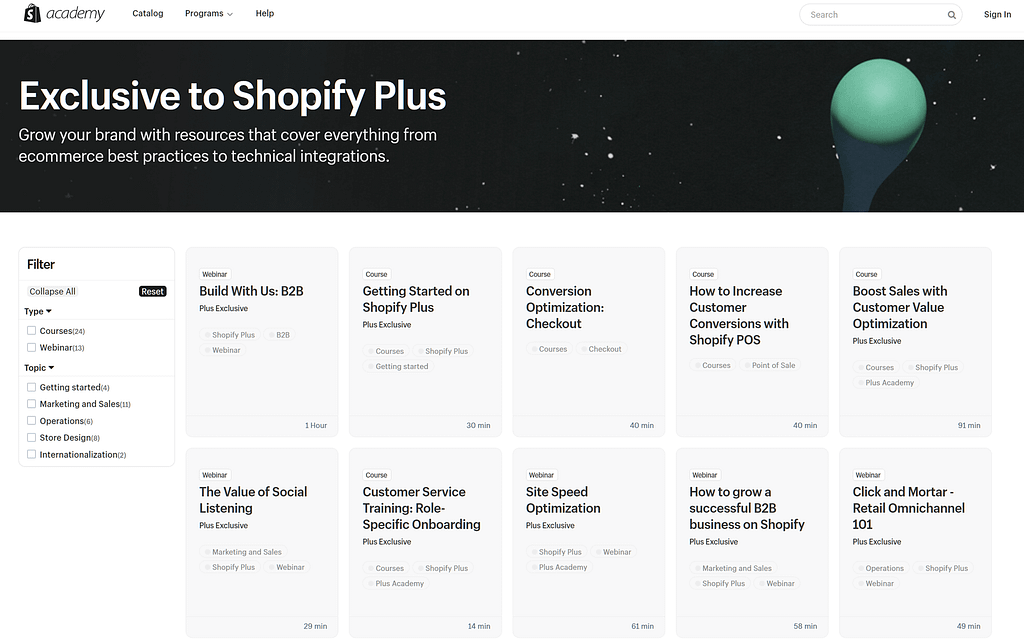Click the Shopify Academy logo

pos(63,13)
